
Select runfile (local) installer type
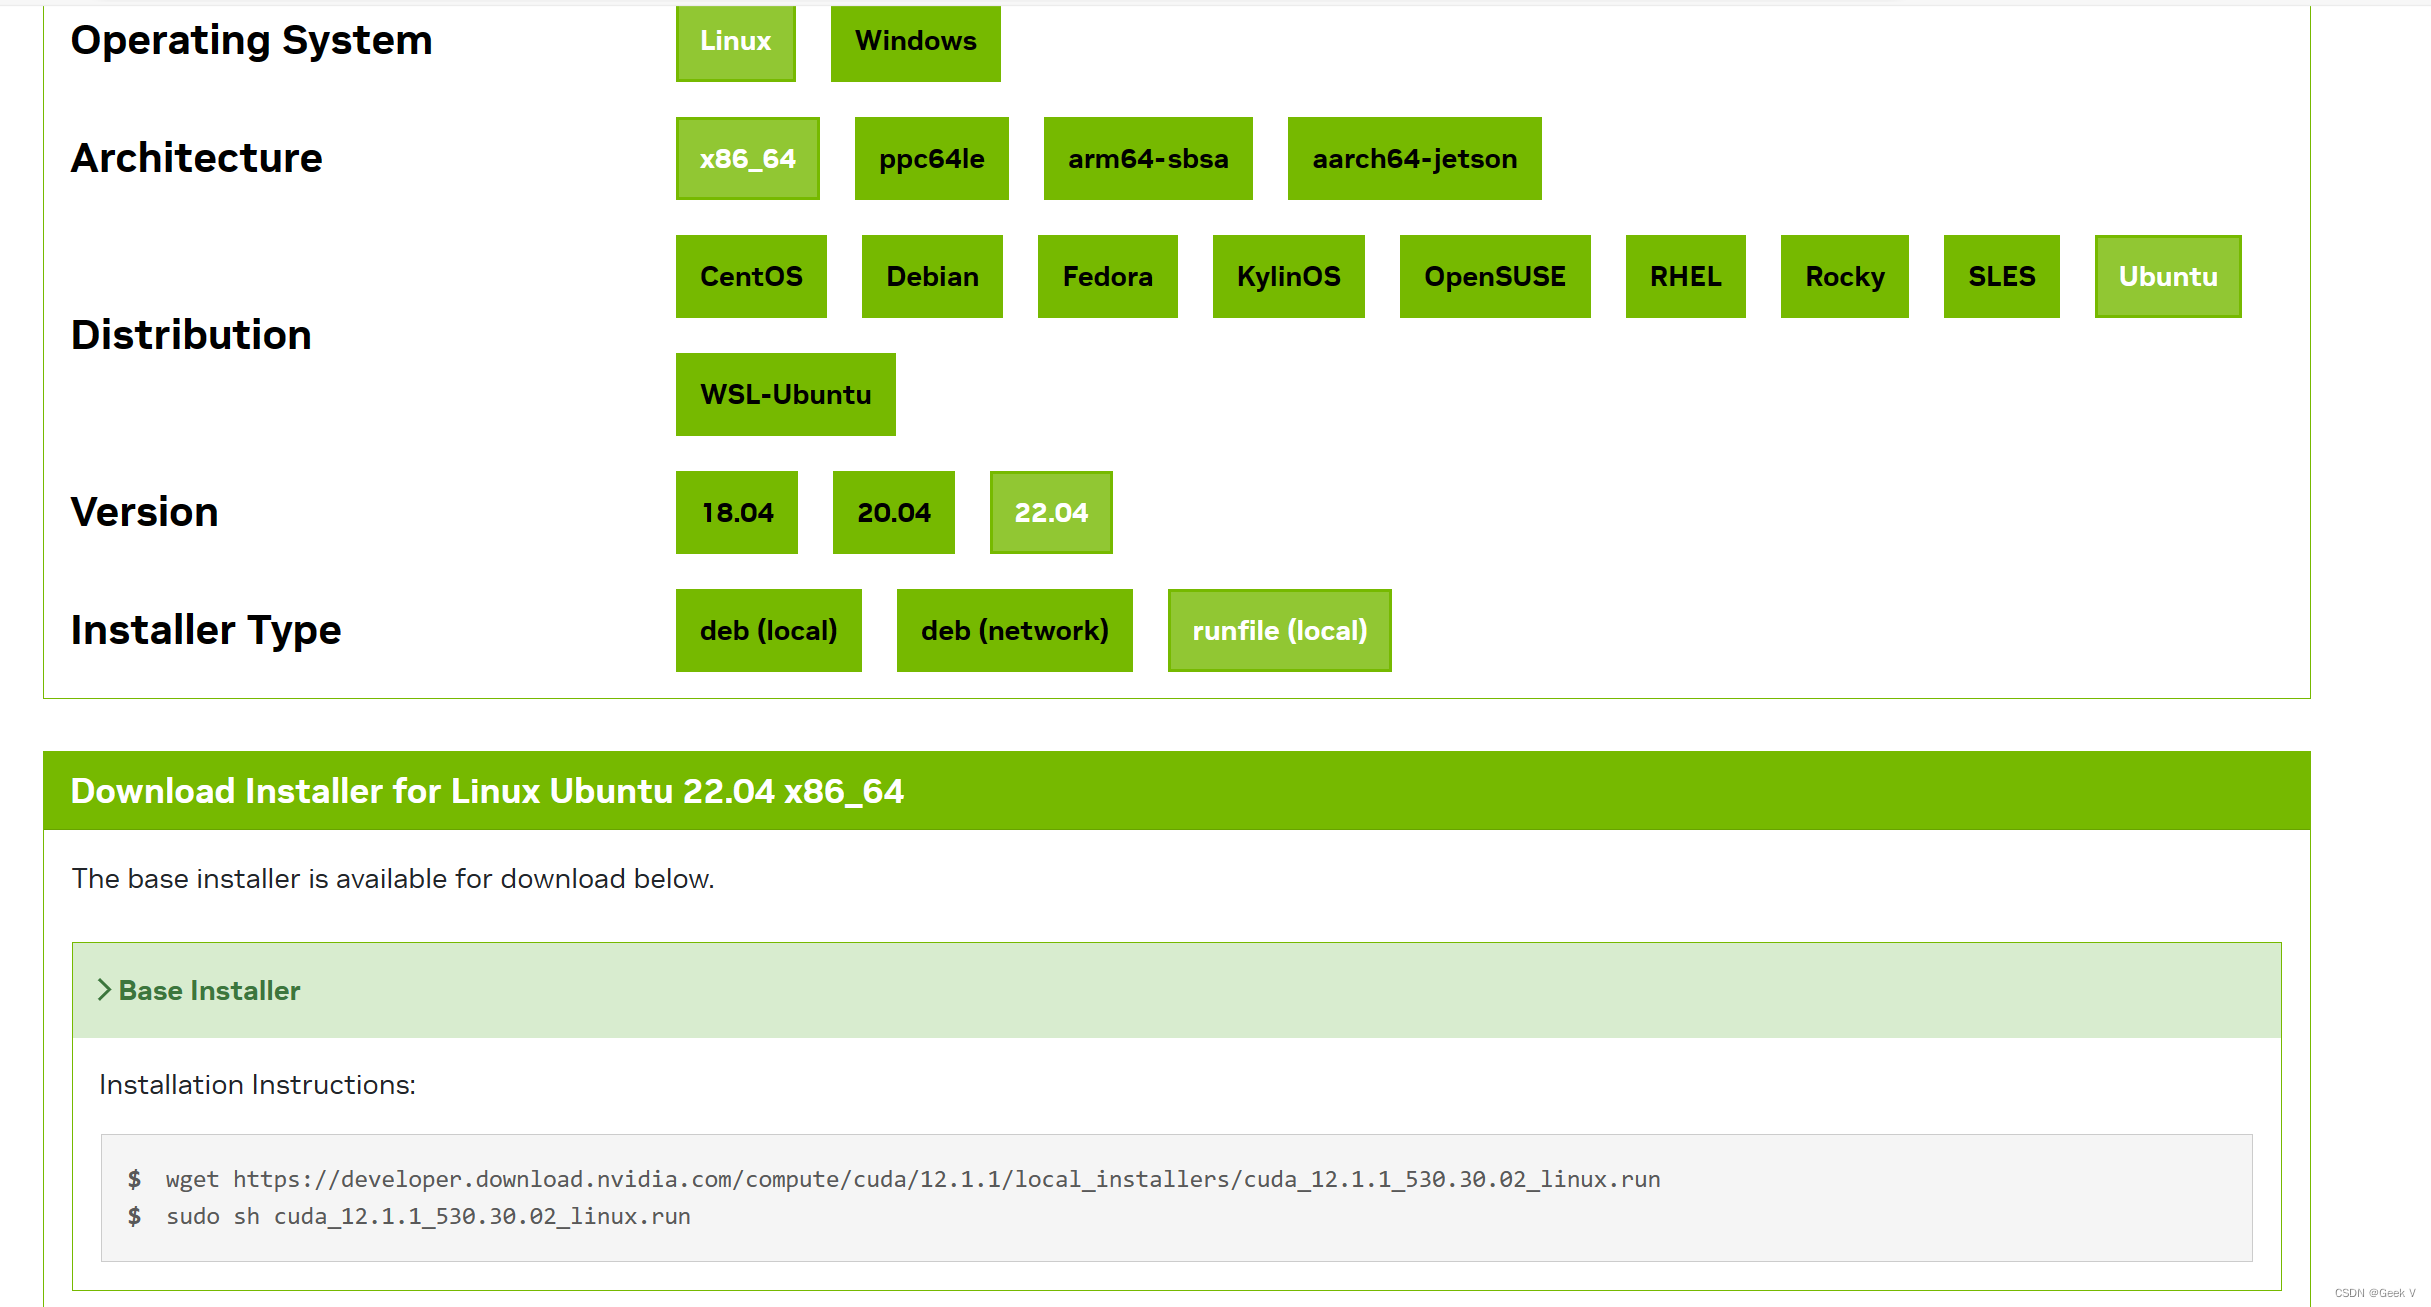(1279, 630)
